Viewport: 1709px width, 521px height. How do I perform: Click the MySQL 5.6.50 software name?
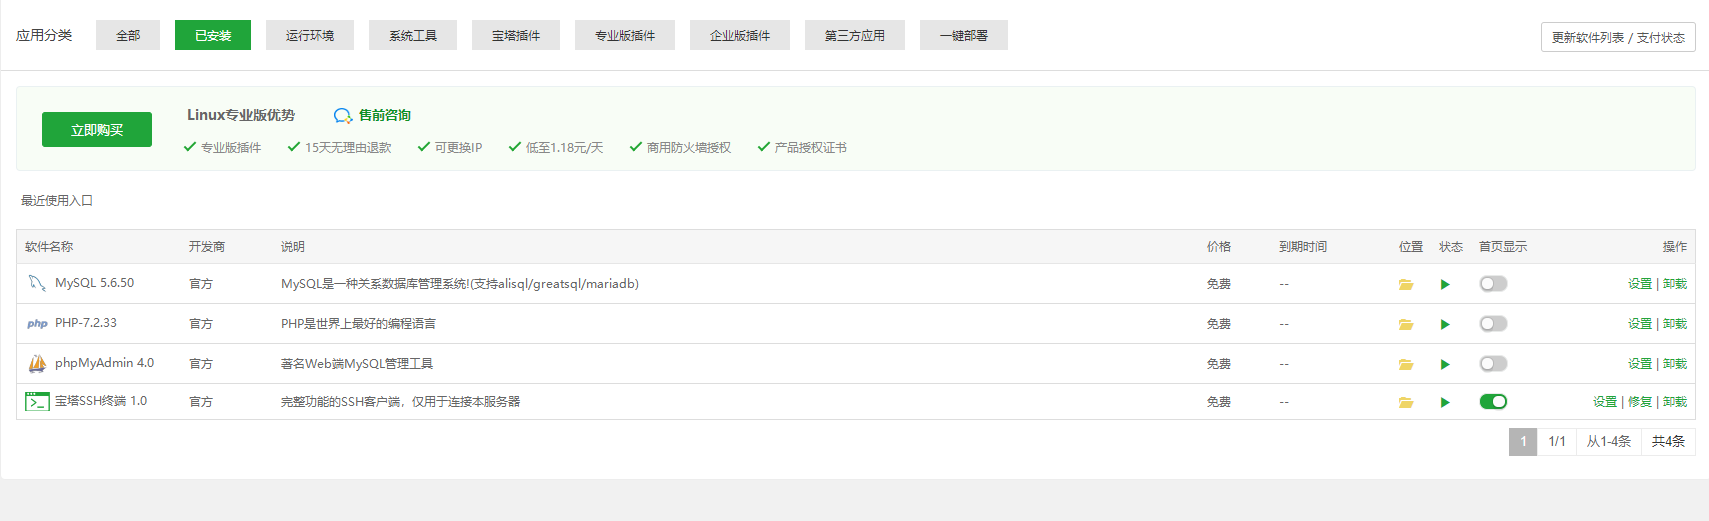tap(94, 283)
